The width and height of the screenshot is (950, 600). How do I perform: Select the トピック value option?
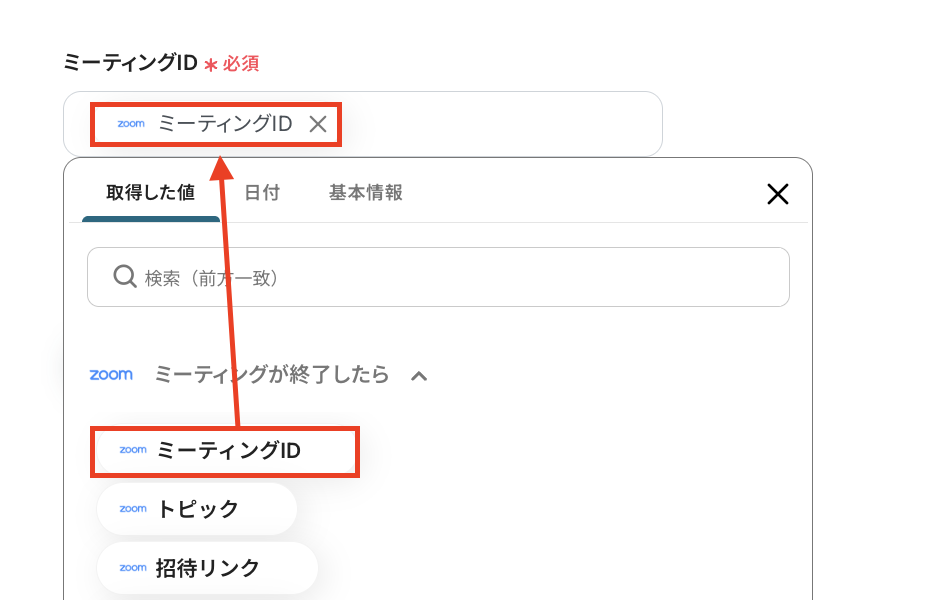(x=198, y=509)
